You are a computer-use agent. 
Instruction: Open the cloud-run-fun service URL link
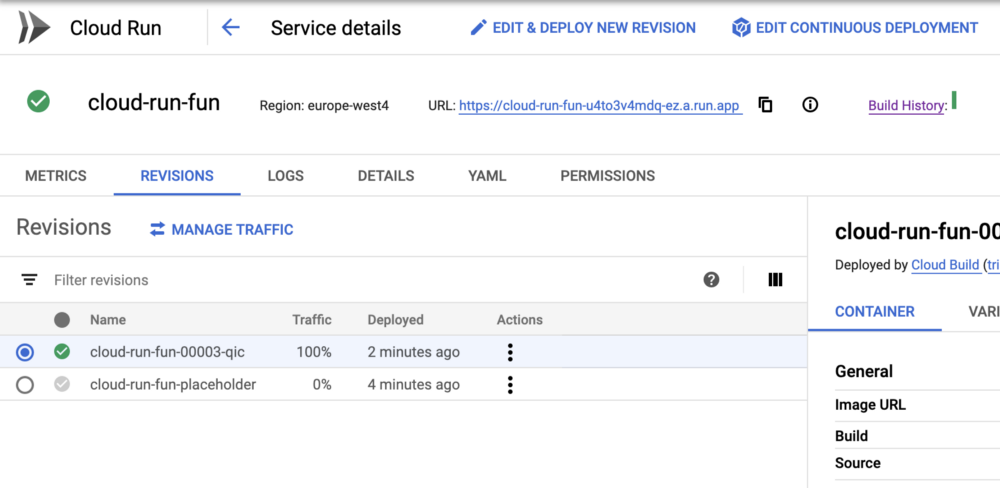point(600,106)
